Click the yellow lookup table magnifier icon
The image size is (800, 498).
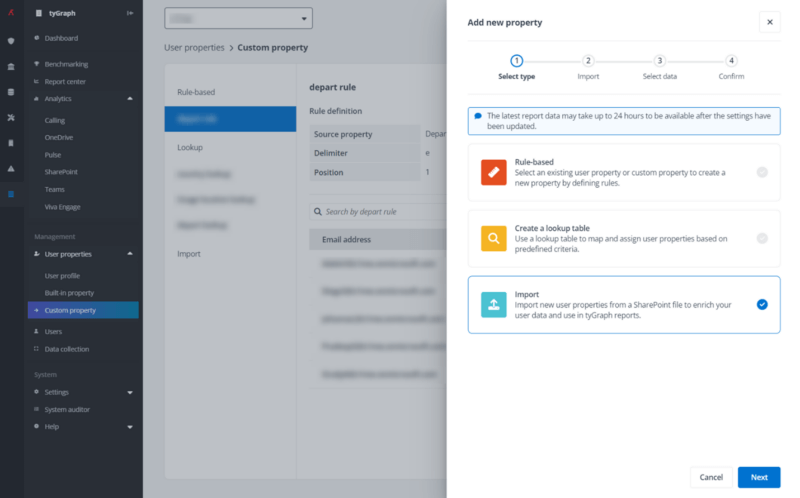click(x=494, y=238)
